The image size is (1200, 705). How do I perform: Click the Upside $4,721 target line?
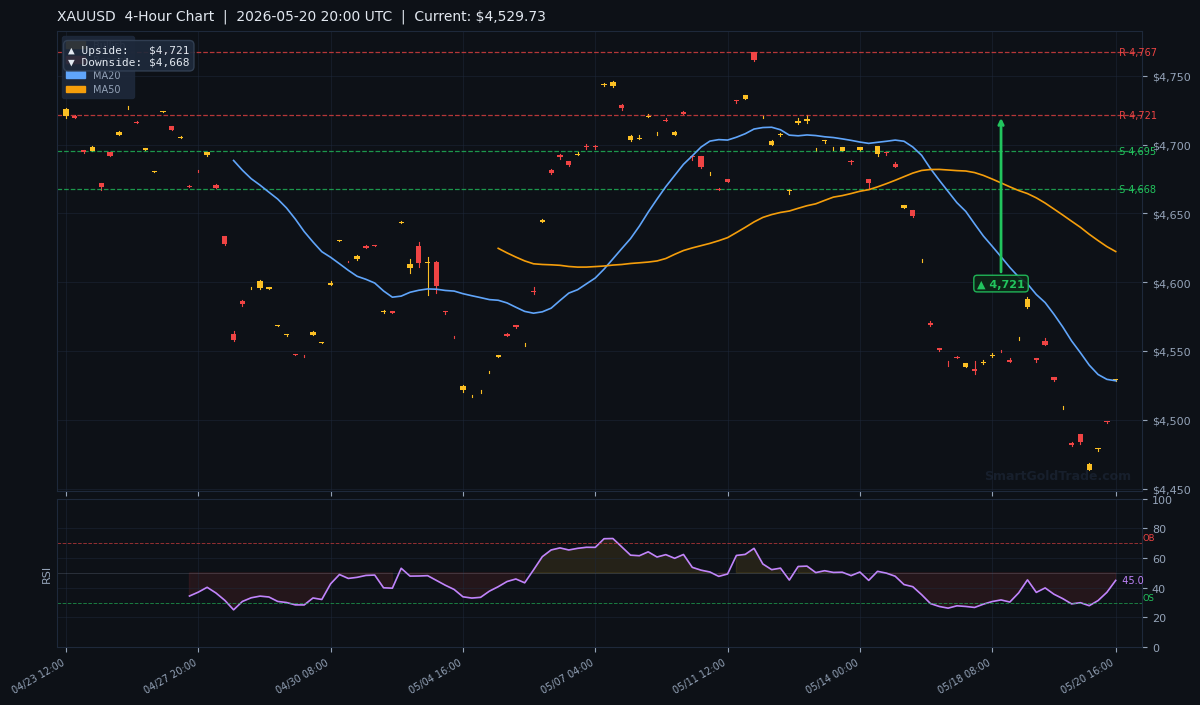pyautogui.click(x=128, y=50)
